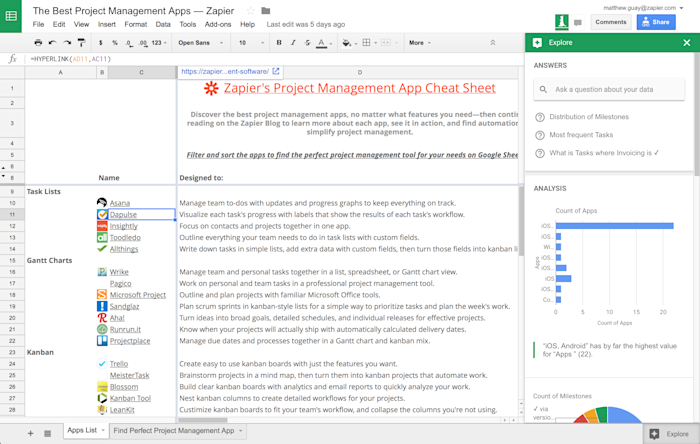The height and width of the screenshot is (444, 700).
Task: Decrease decimal places icon
Action: click(x=129, y=43)
